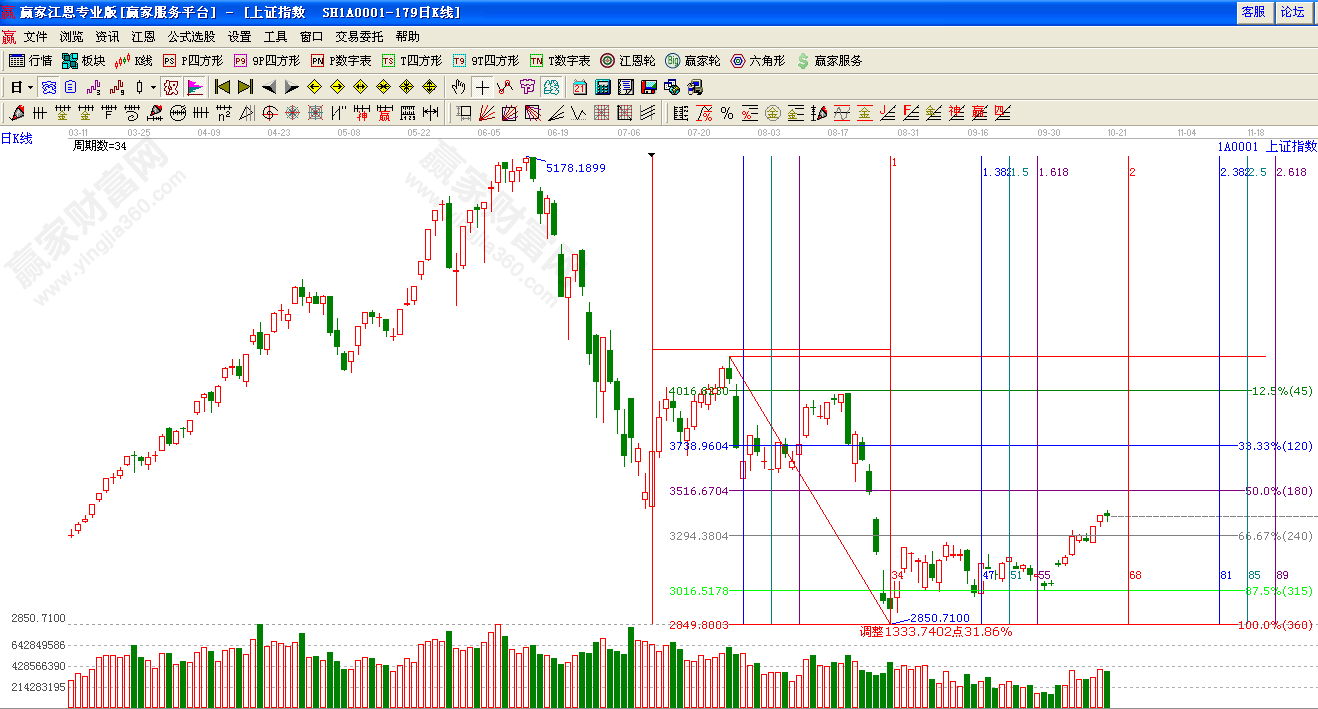Jump to first bar with skip-to-start arrow
The width and height of the screenshot is (1318, 709).
(222, 87)
